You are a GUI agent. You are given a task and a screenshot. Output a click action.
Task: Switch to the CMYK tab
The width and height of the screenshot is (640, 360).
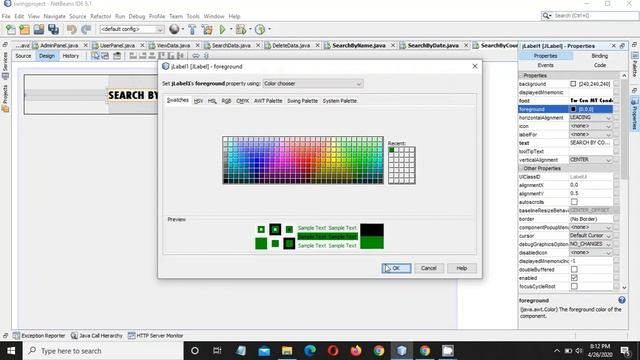(242, 101)
